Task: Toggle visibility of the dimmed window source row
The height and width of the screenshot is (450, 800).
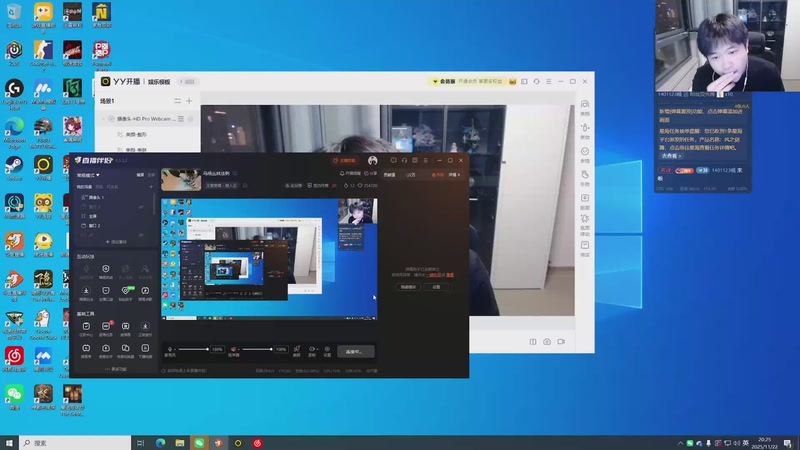Action: point(141,207)
